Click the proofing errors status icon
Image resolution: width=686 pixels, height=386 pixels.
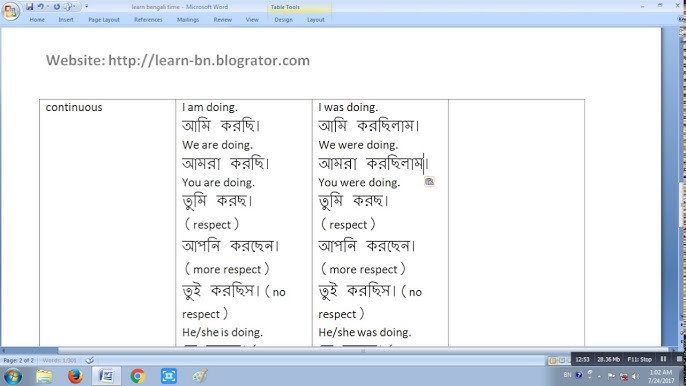90,360
